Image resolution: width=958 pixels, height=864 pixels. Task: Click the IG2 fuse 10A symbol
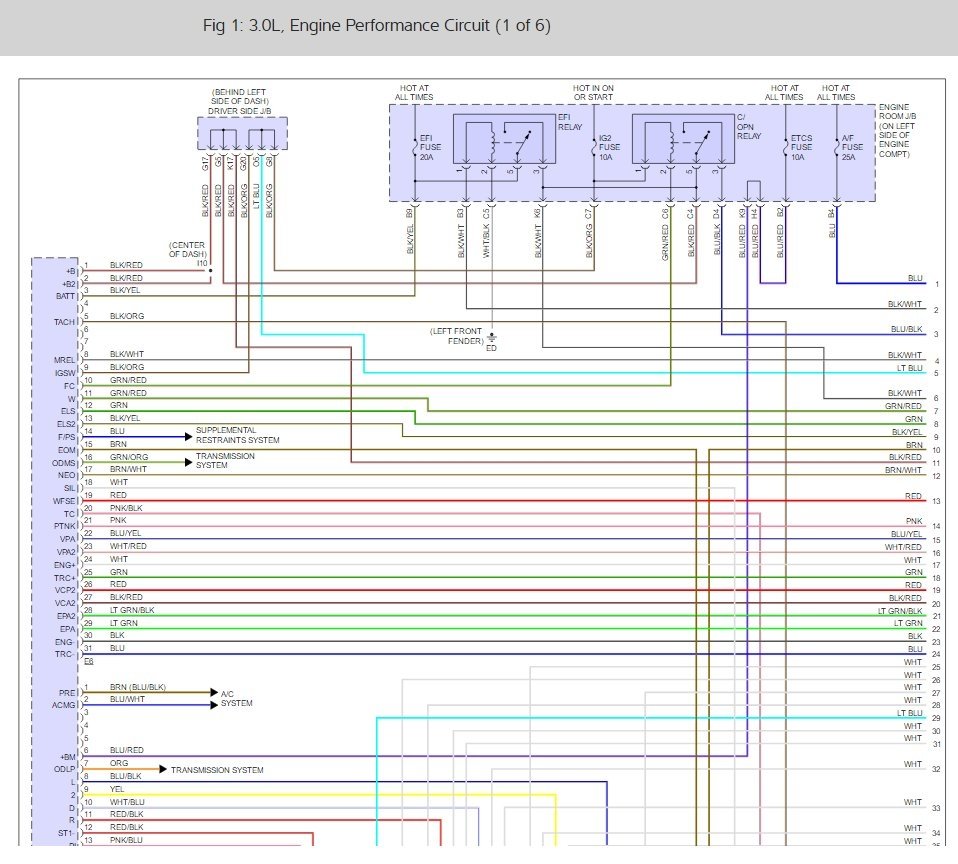[x=592, y=148]
